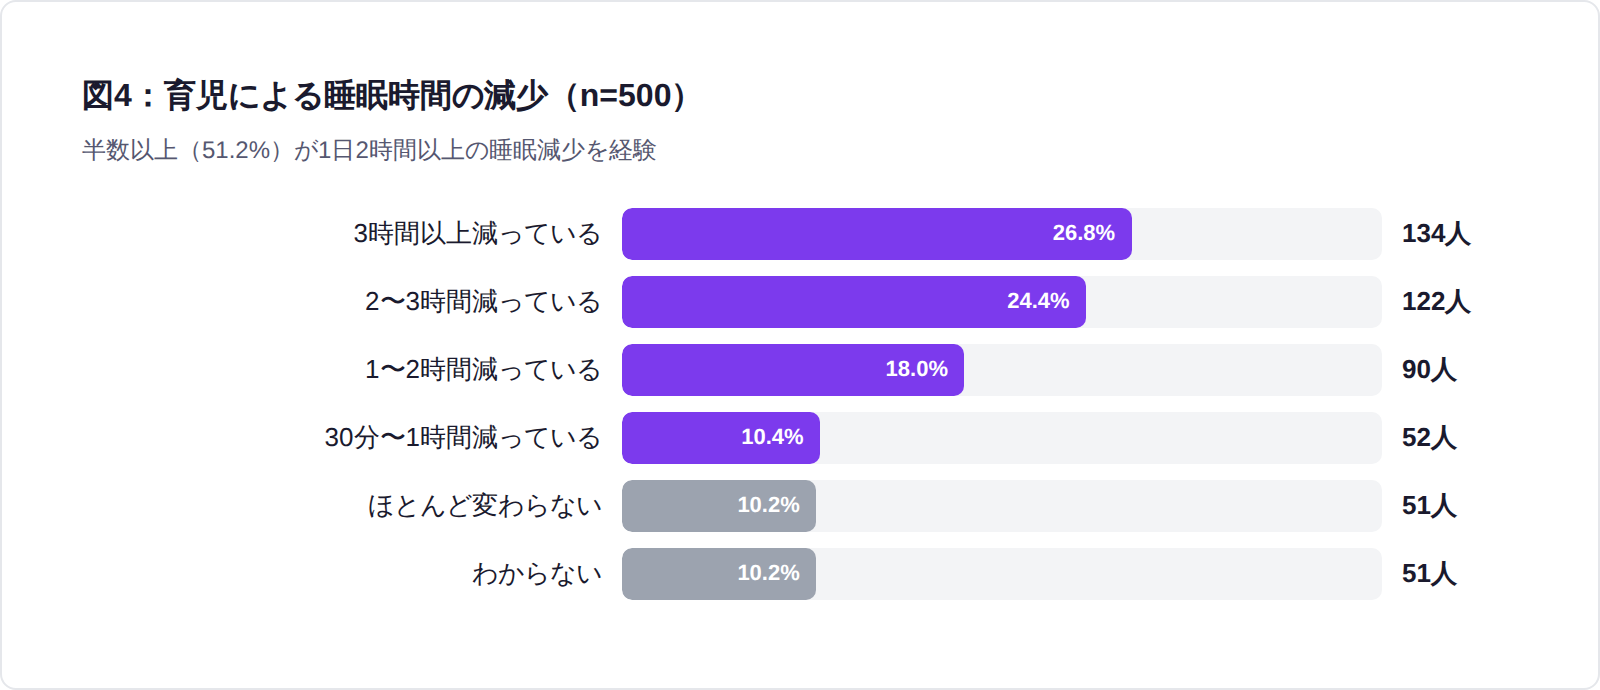Click the gray bar for わからない
Screen dimensions: 1600x690
coord(718,574)
